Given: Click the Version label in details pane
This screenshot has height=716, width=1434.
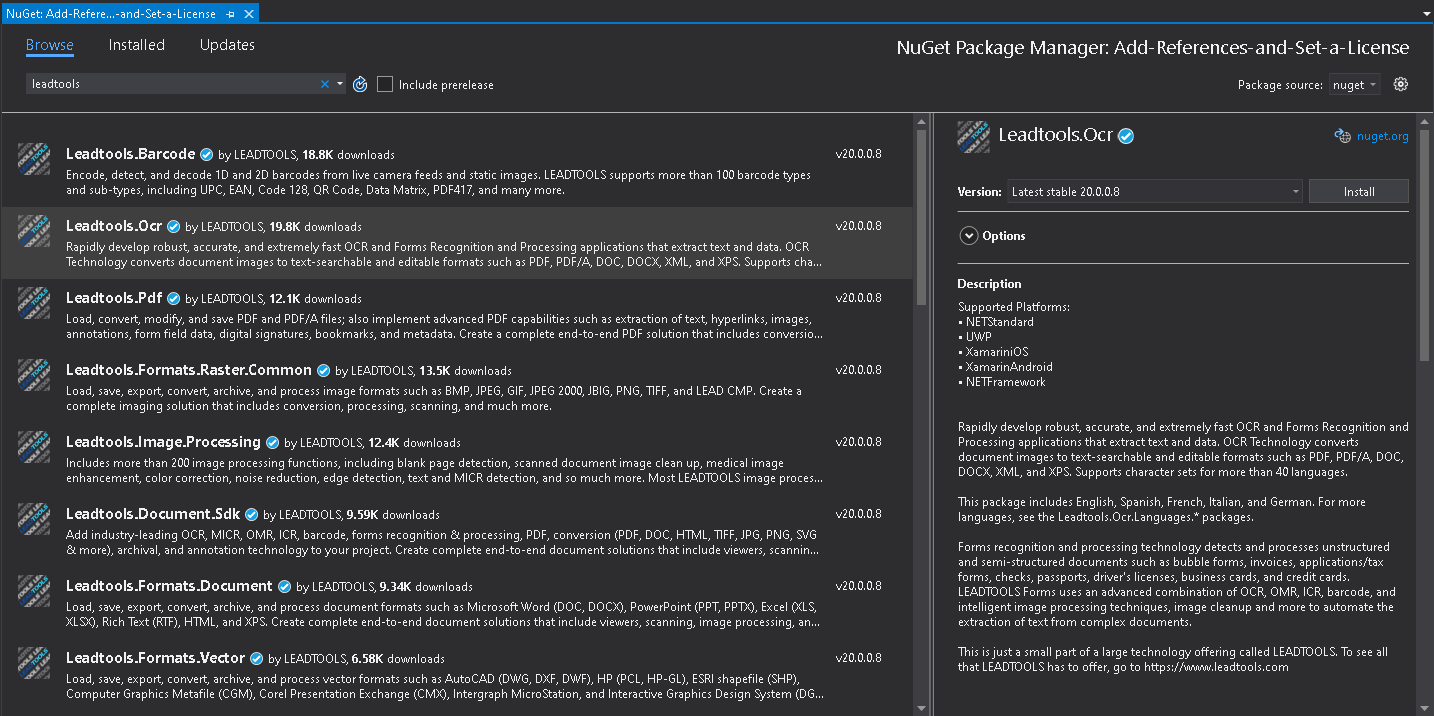Looking at the screenshot, I should pos(979,192).
